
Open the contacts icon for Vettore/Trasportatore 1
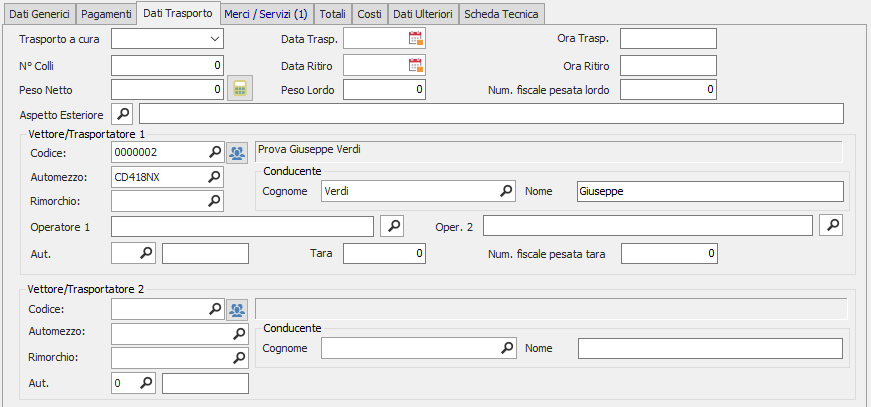(x=237, y=152)
